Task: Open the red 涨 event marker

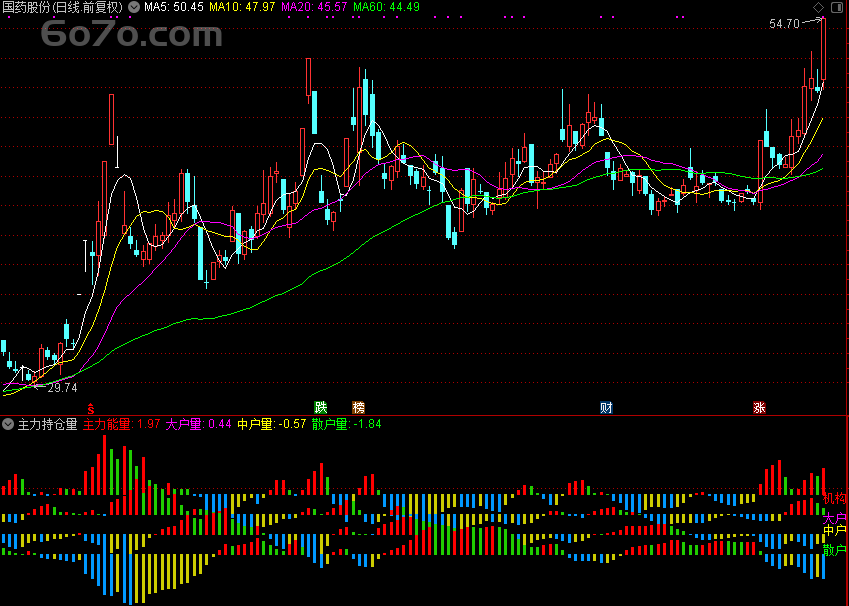Action: coord(760,407)
